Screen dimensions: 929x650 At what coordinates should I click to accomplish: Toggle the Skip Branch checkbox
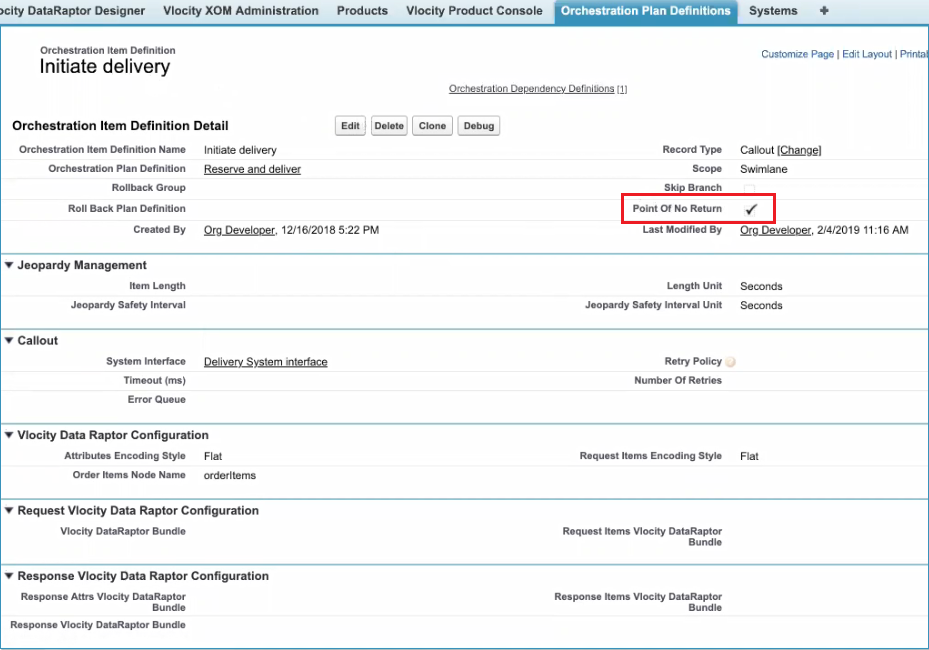pos(749,189)
